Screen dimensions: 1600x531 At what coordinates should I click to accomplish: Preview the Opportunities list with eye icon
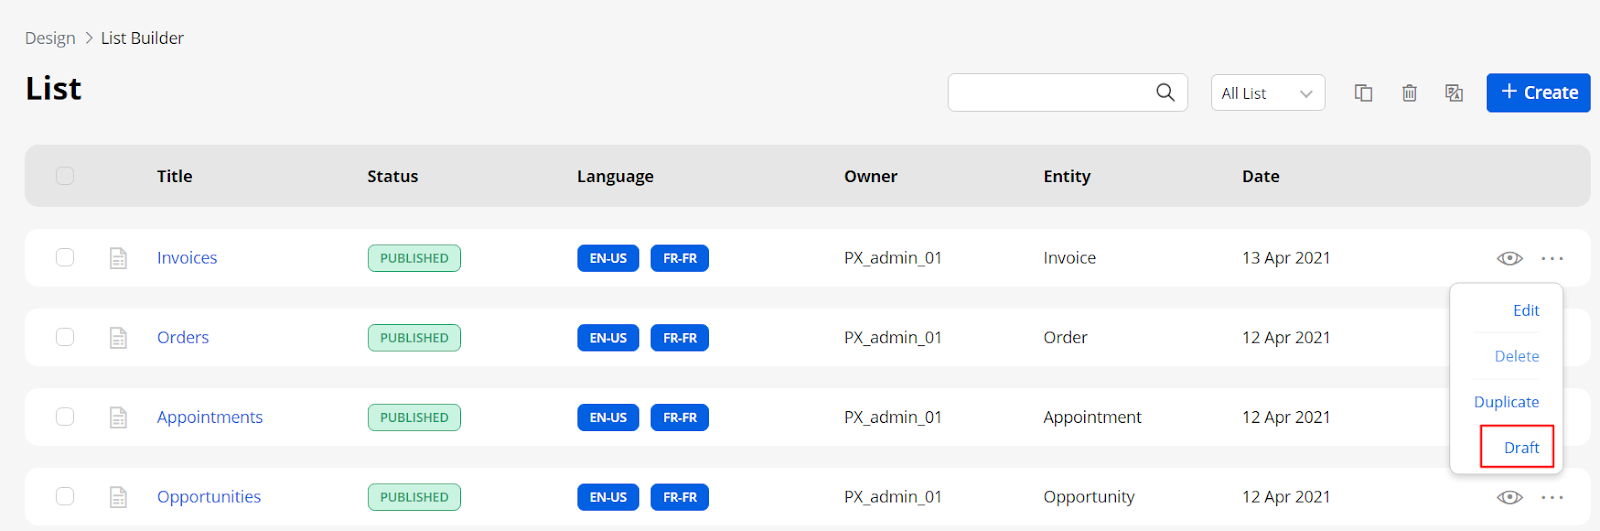pos(1509,497)
